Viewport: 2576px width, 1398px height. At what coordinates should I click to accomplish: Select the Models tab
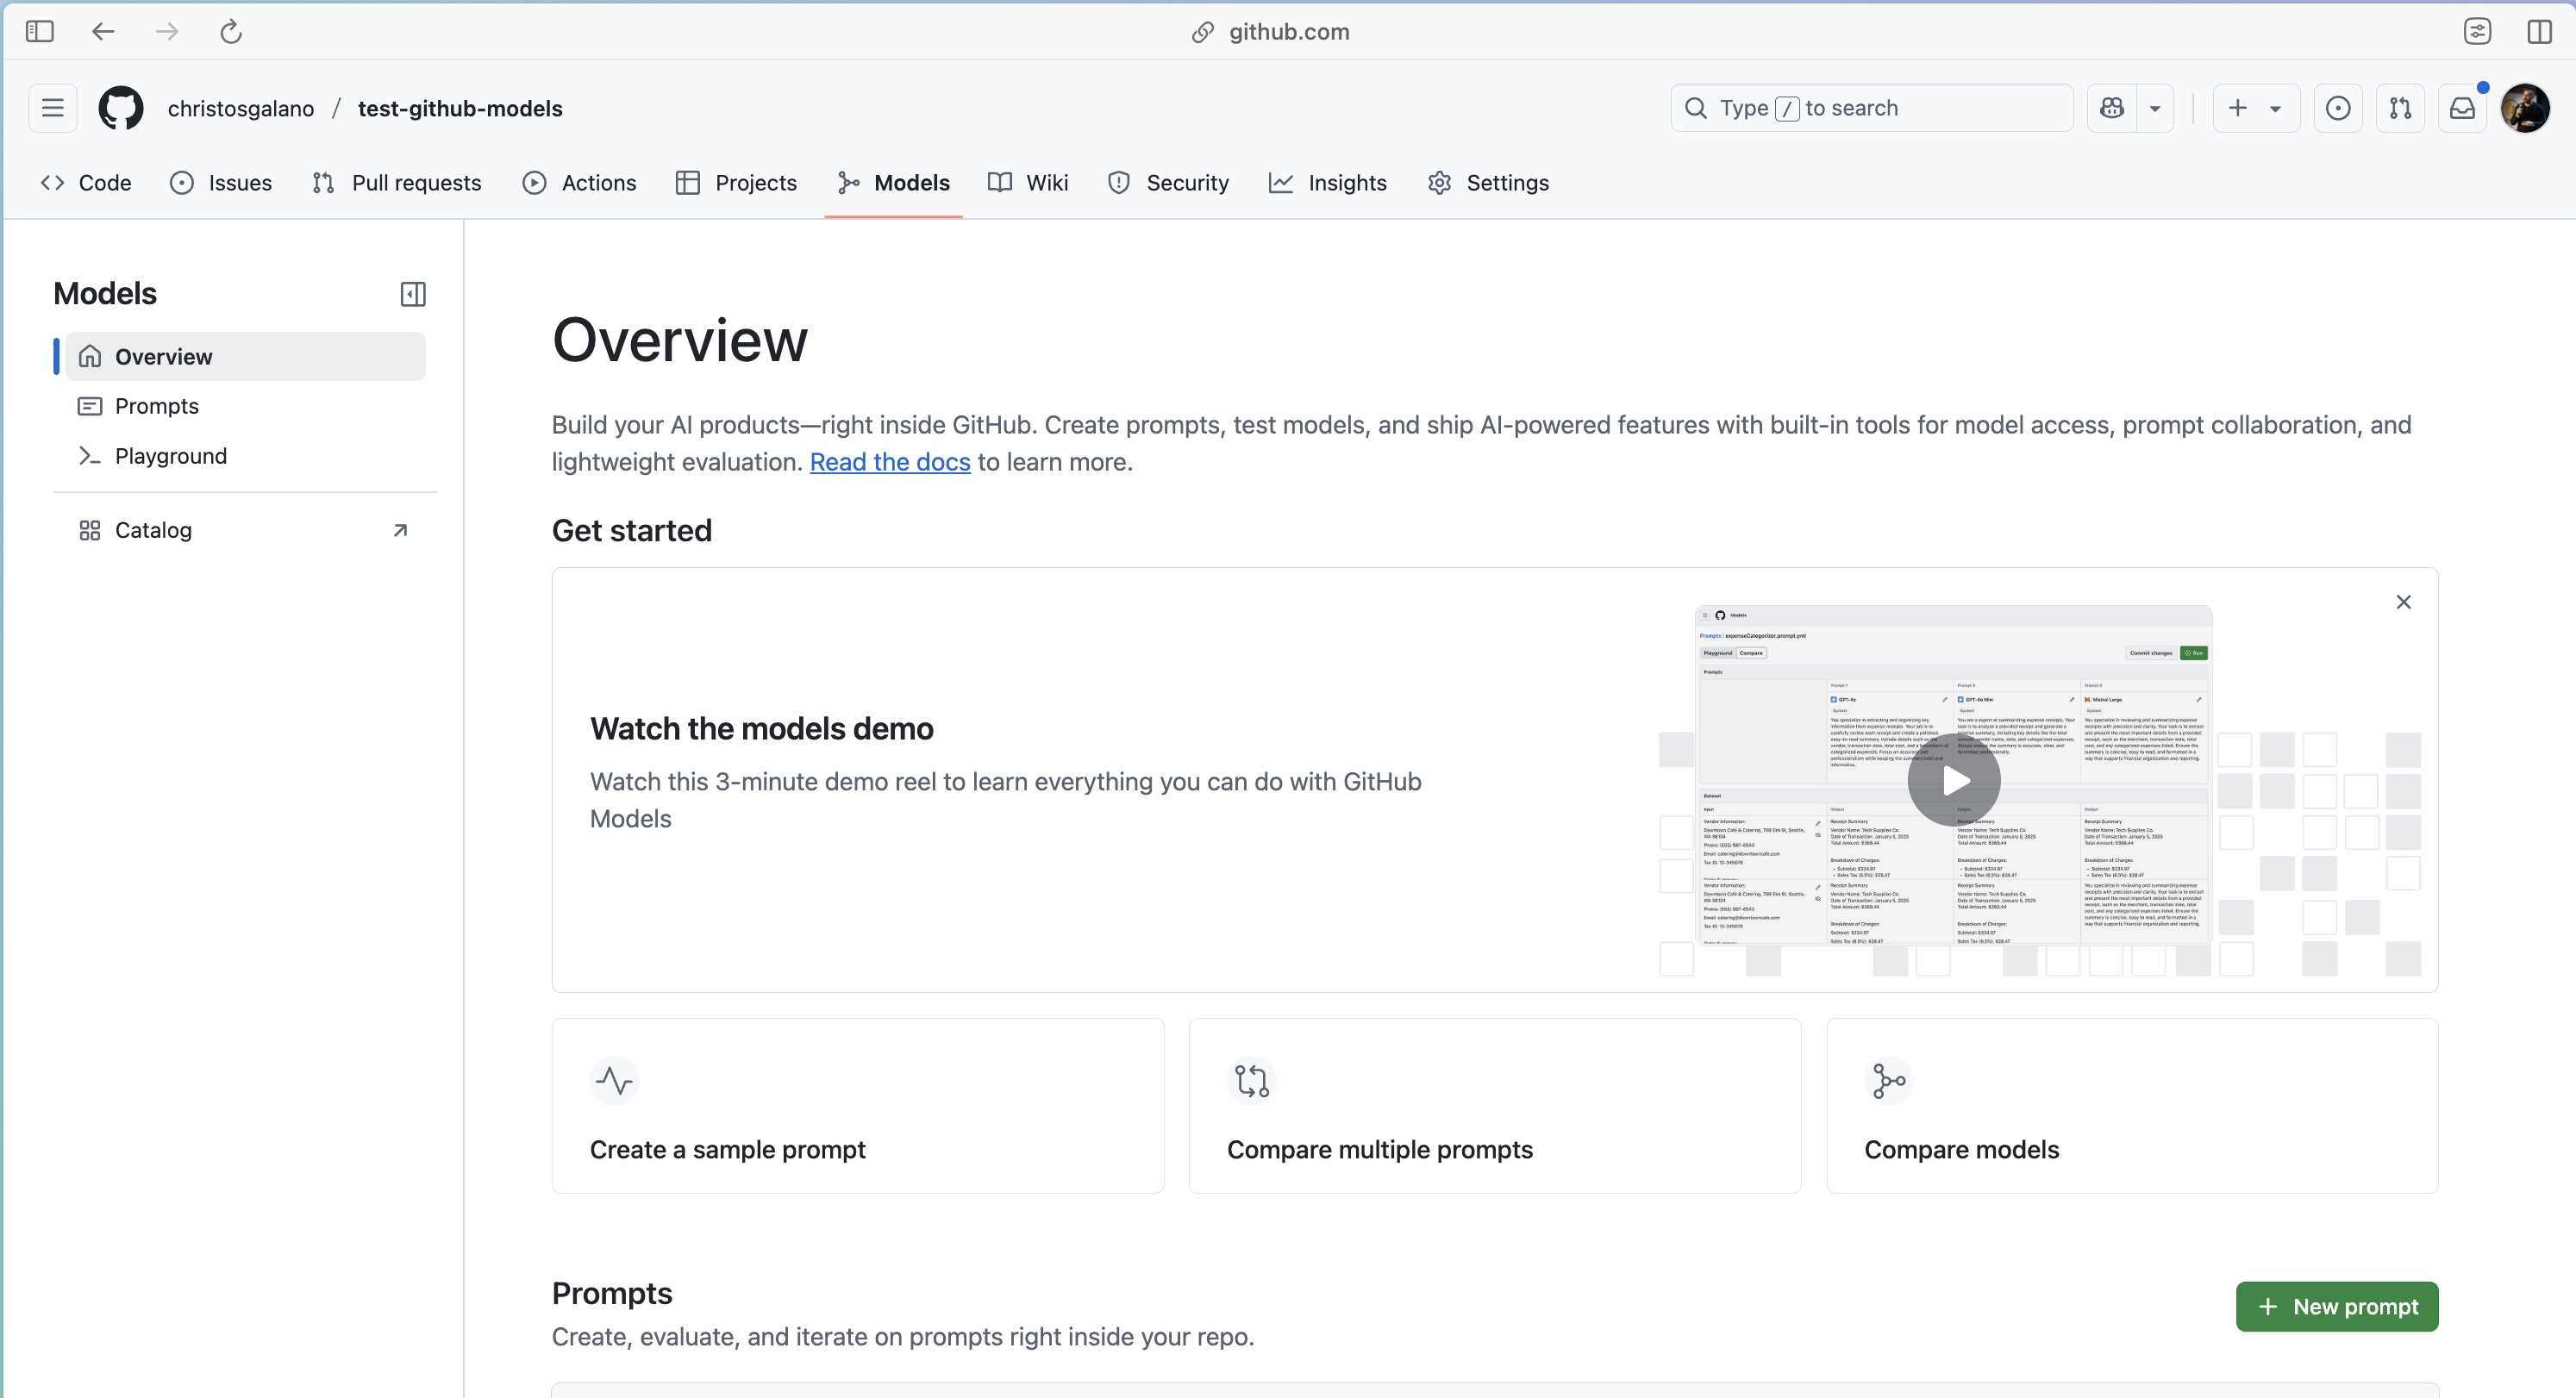[x=894, y=183]
